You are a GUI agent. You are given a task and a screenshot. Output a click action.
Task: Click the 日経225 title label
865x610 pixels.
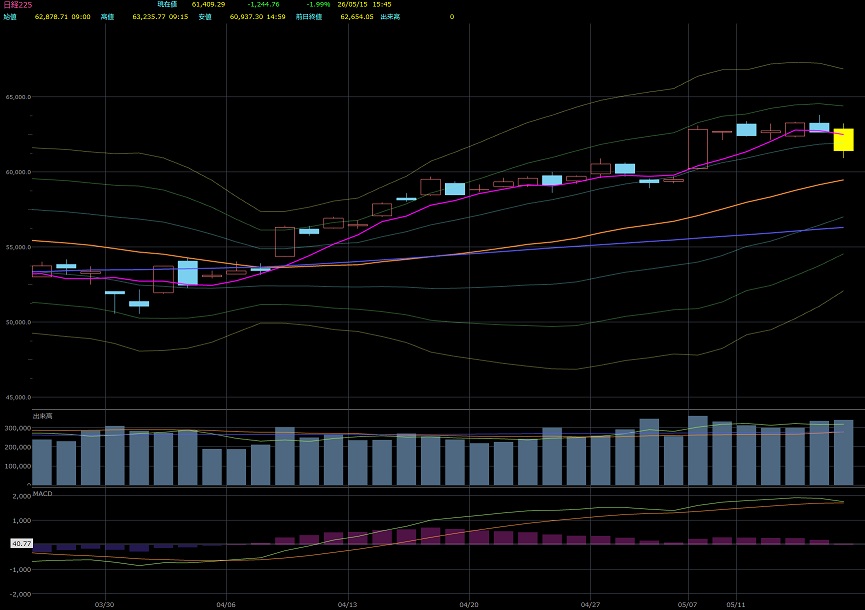point(18,4)
